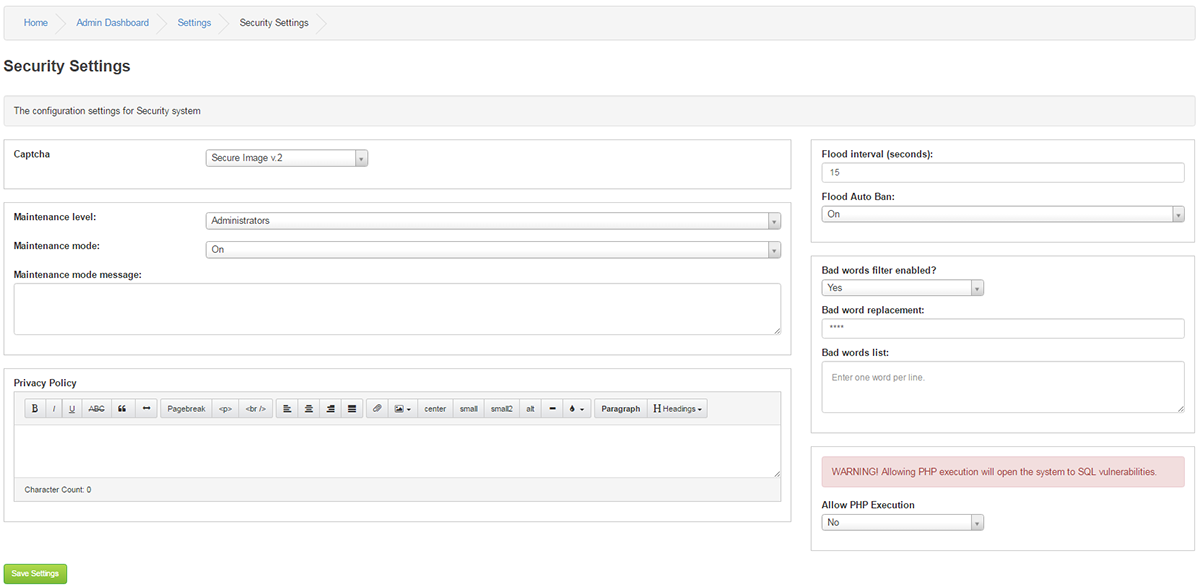Insert a horizontal rule with the dash icon
The image size is (1200, 587).
553,408
